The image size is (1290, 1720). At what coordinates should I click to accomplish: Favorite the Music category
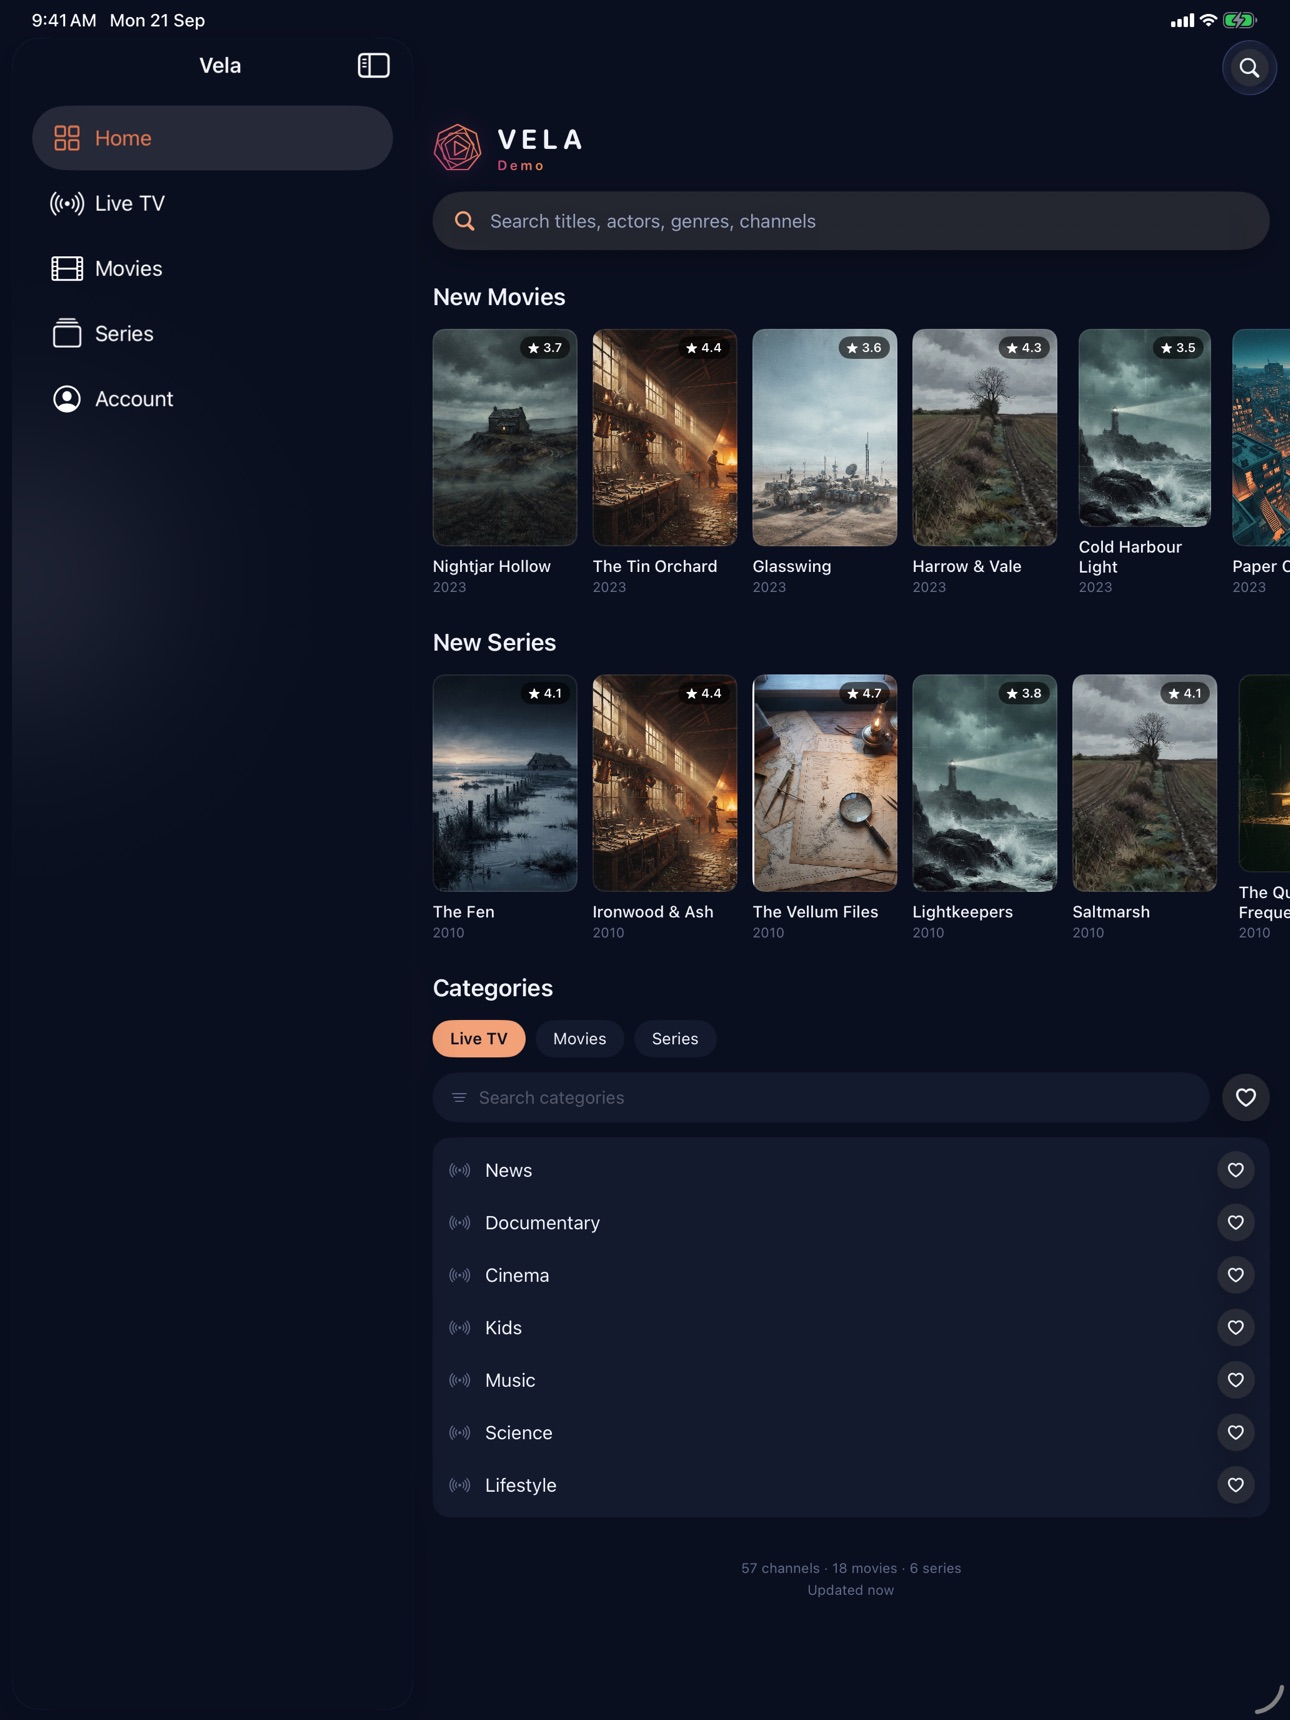point(1236,1380)
